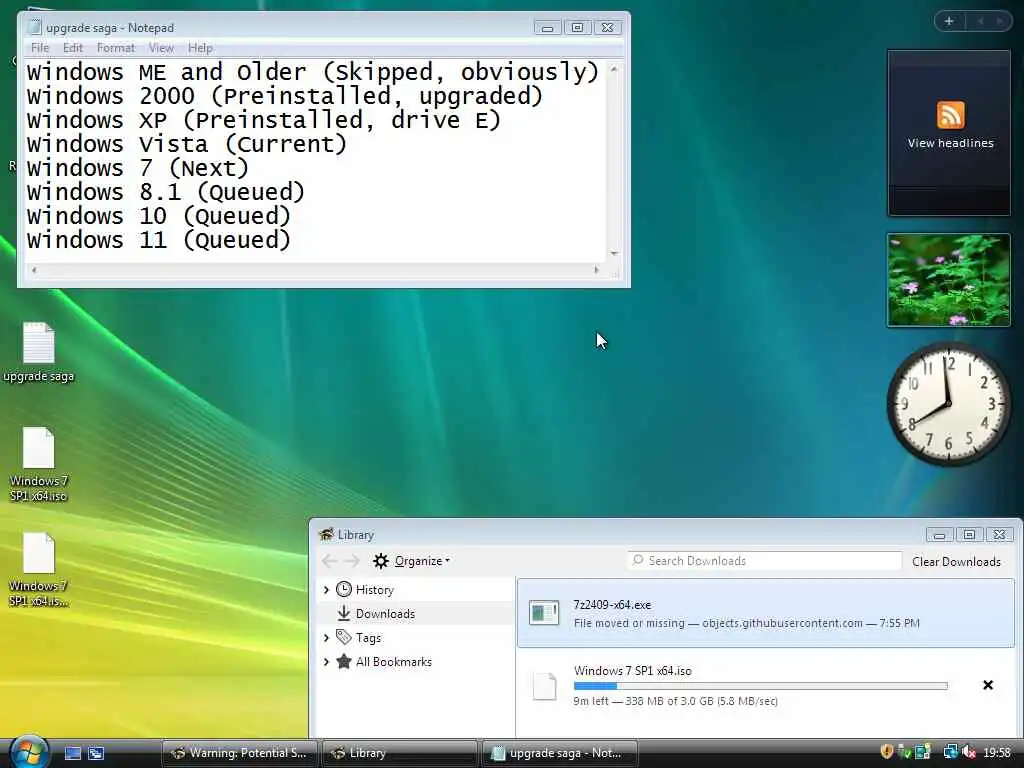Click Notepad vertical scroll up arrow
1024x768 pixels.
coord(613,68)
